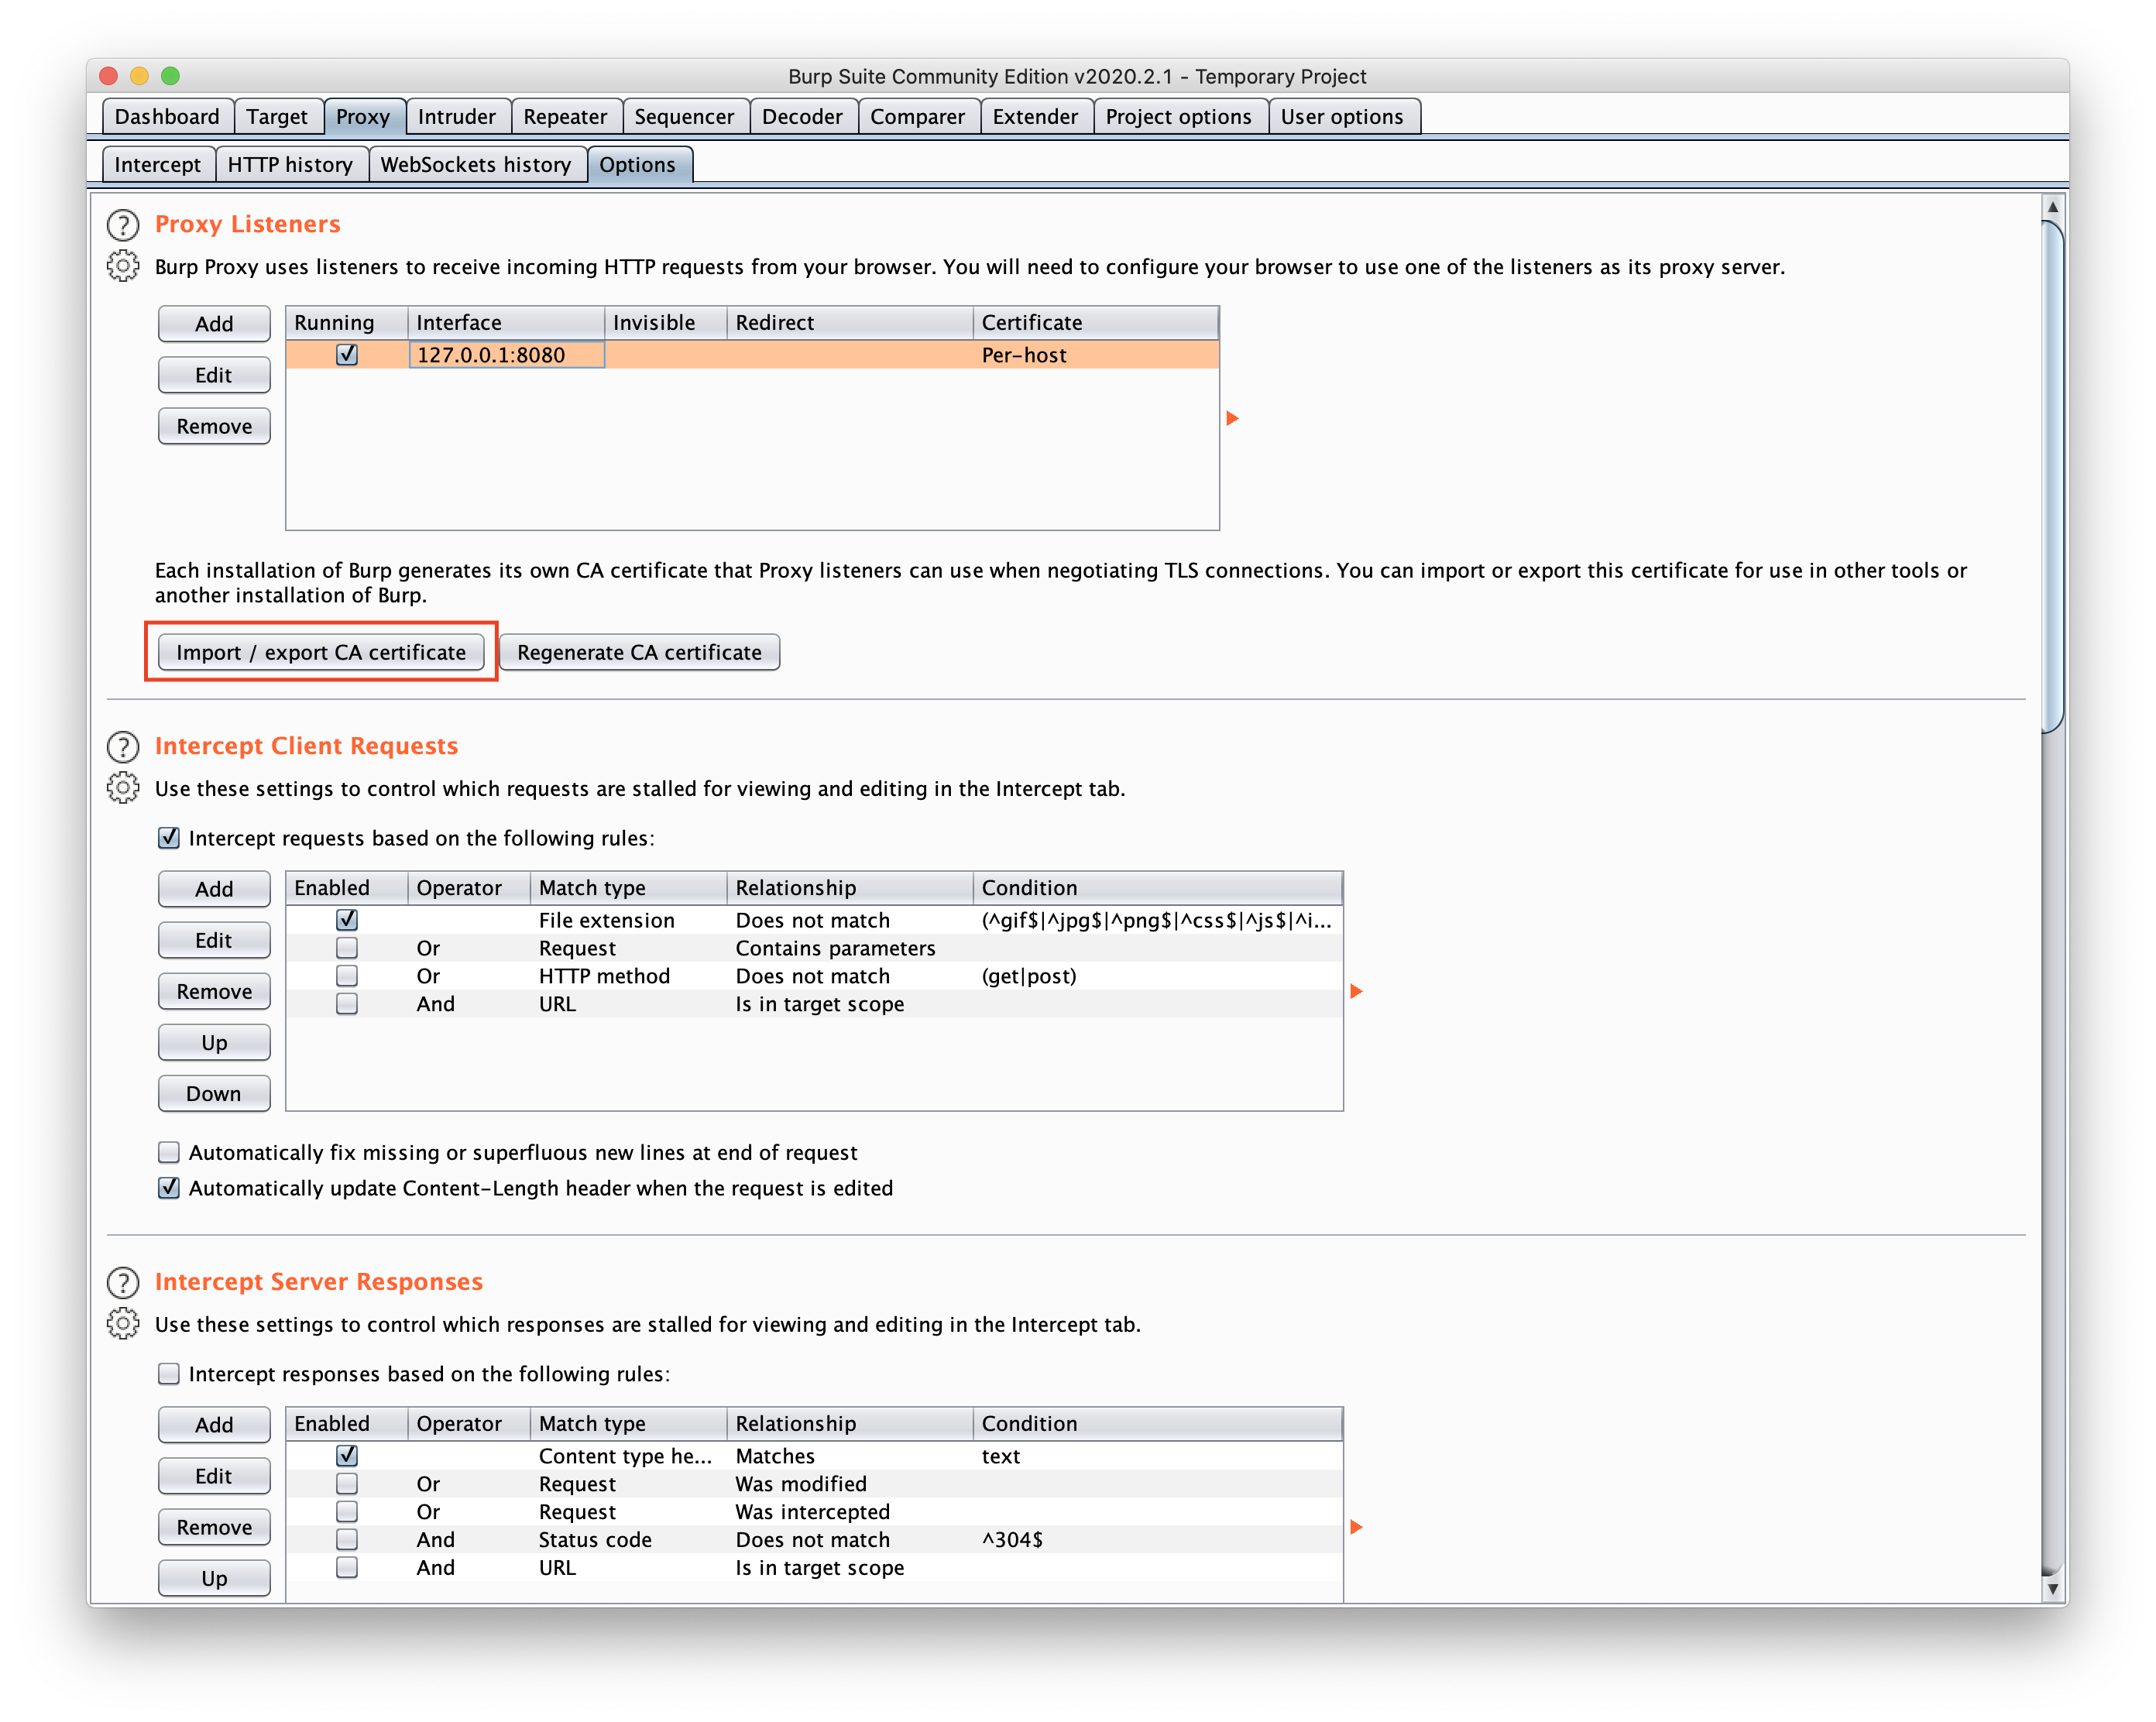
Task: Enable the Status code ^304$ response rule
Action: coord(347,1539)
